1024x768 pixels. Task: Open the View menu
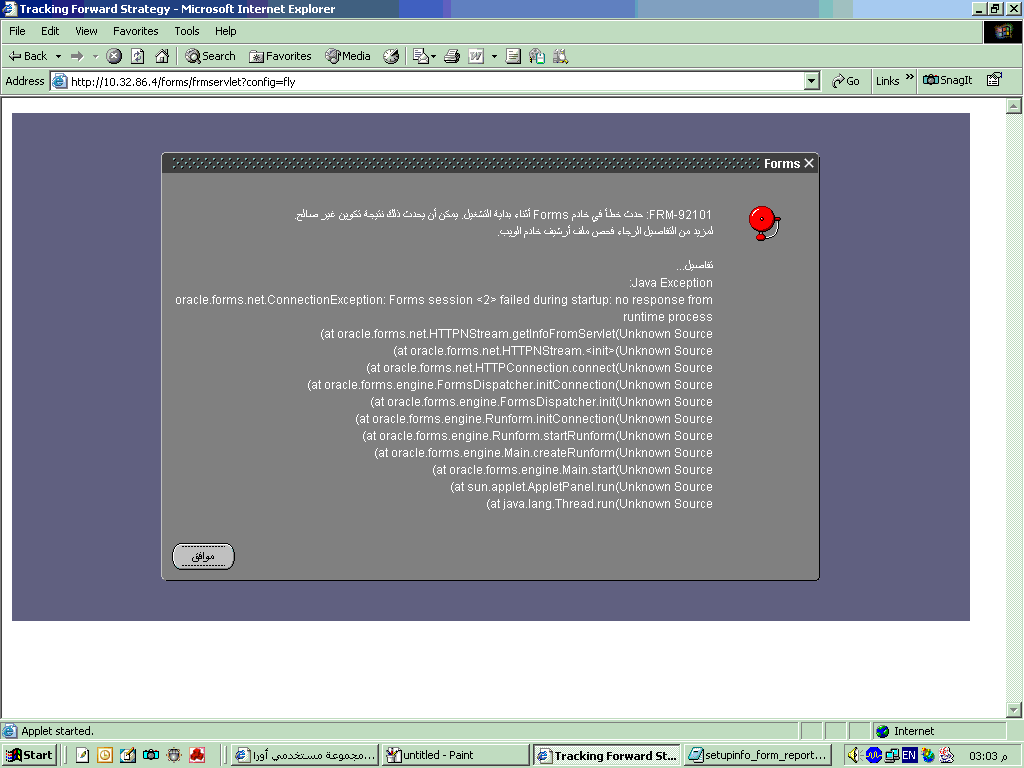[86, 31]
